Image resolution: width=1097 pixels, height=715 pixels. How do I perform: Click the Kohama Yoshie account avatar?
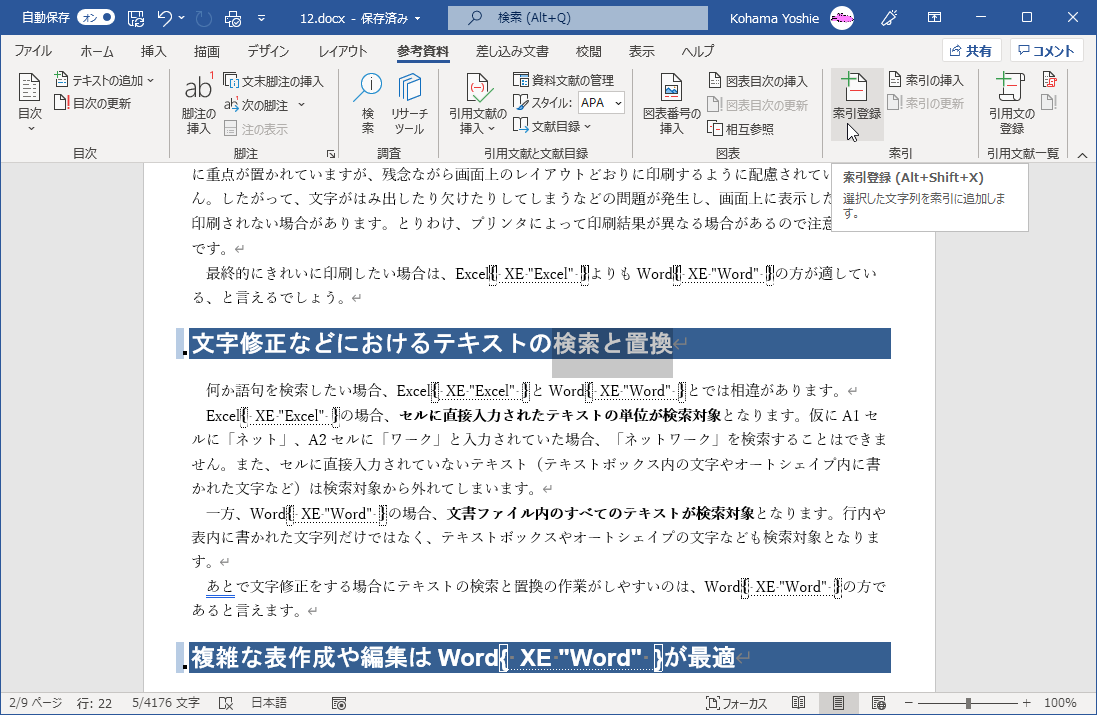(842, 18)
